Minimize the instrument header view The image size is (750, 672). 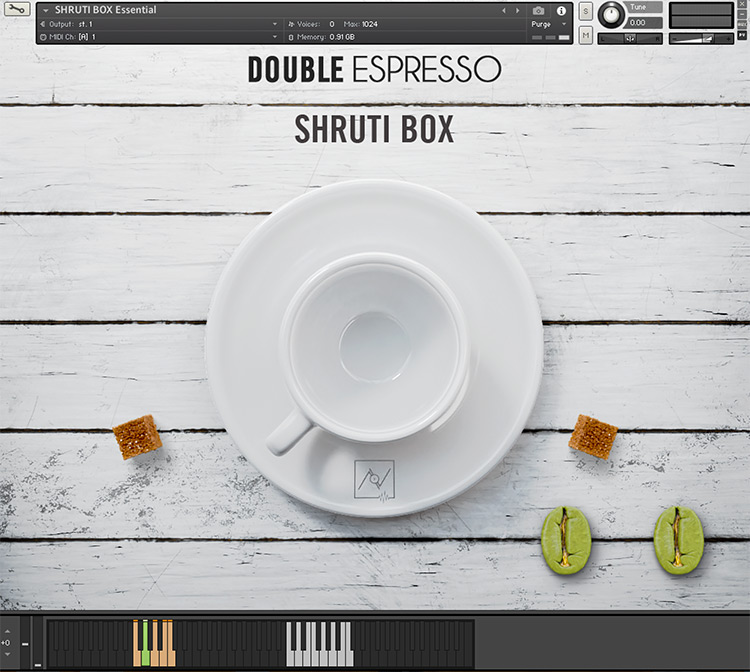coord(741,14)
